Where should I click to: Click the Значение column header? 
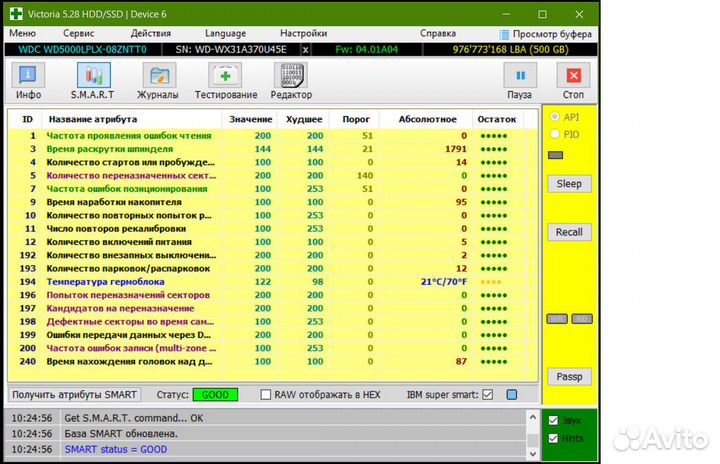click(x=250, y=119)
